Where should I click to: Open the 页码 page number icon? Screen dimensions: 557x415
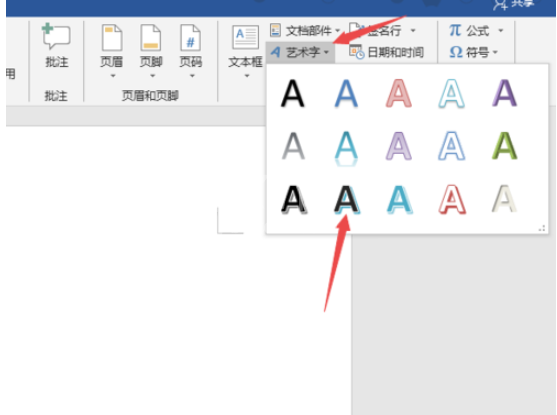click(191, 37)
